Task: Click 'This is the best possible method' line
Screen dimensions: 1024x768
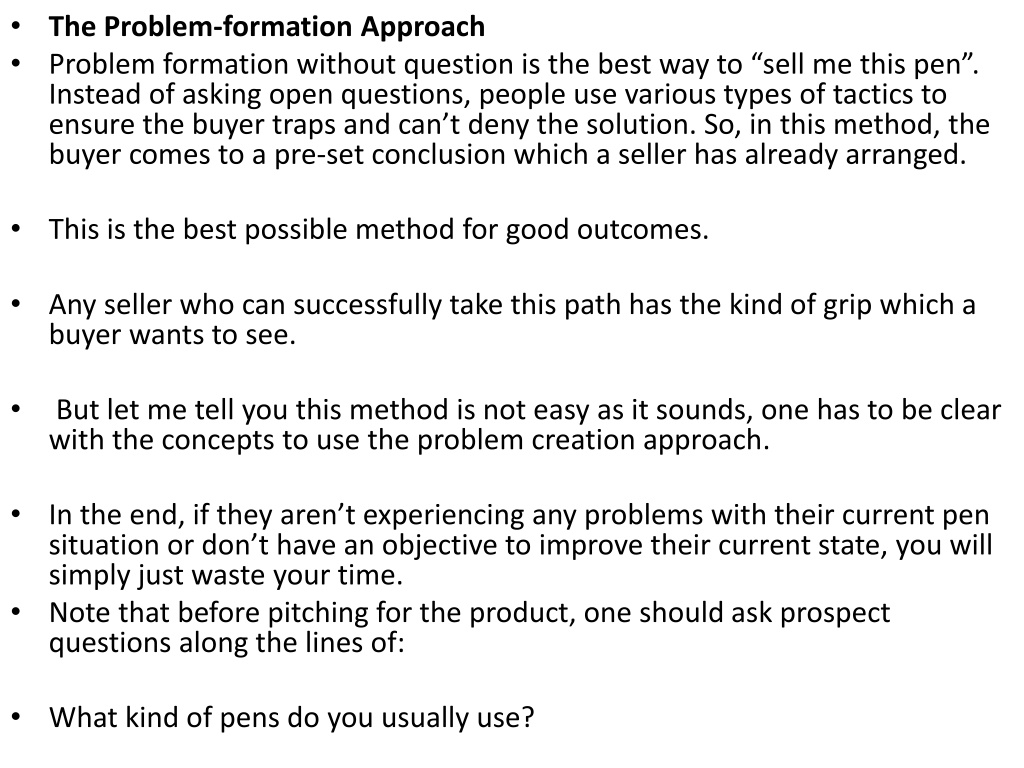Action: click(379, 230)
